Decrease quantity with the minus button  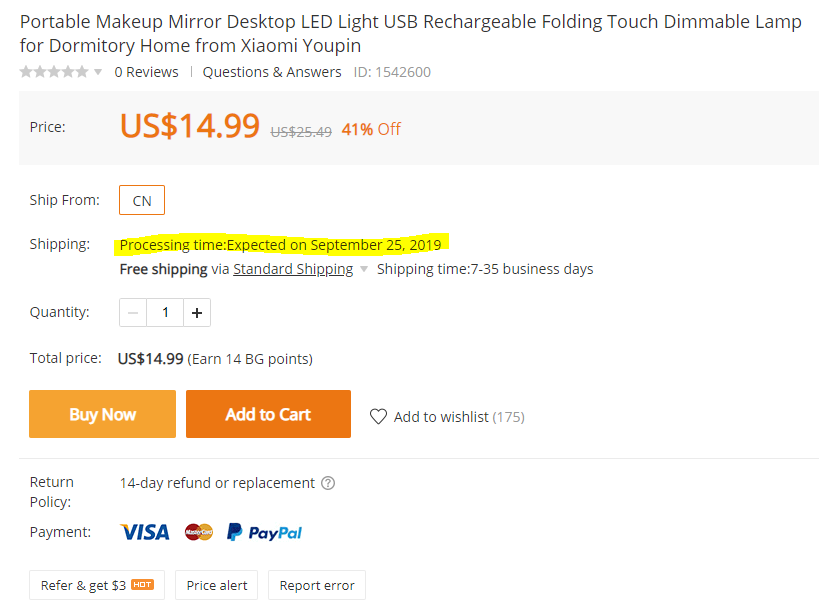[133, 313]
